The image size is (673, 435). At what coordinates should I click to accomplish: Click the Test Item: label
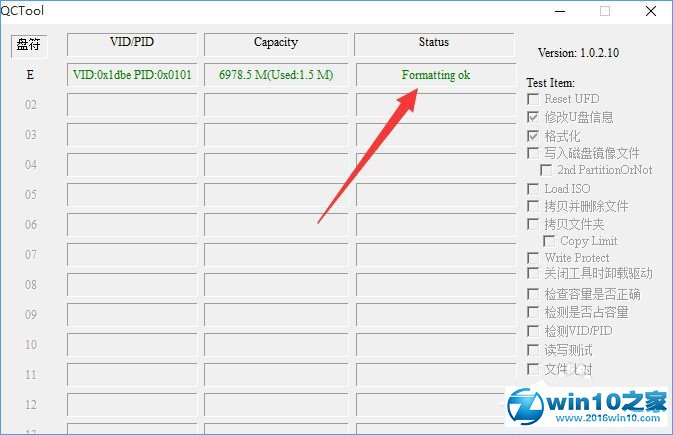coord(550,82)
